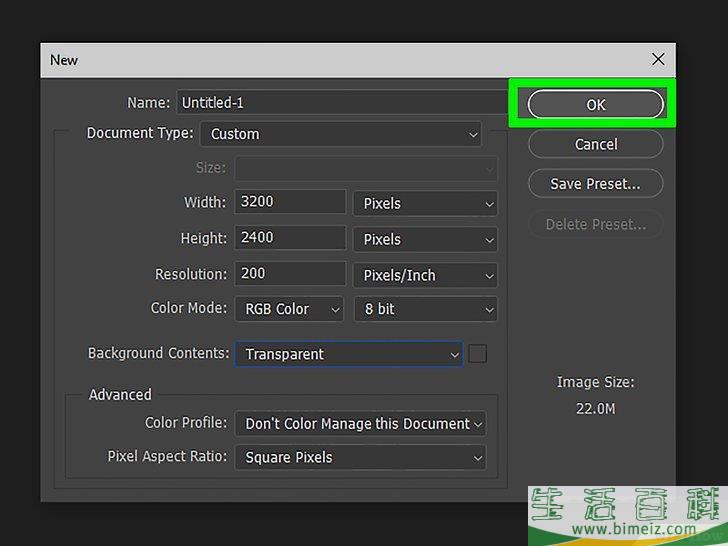Click the Height value field
Image resolution: width=728 pixels, height=546 pixels.
(290, 238)
